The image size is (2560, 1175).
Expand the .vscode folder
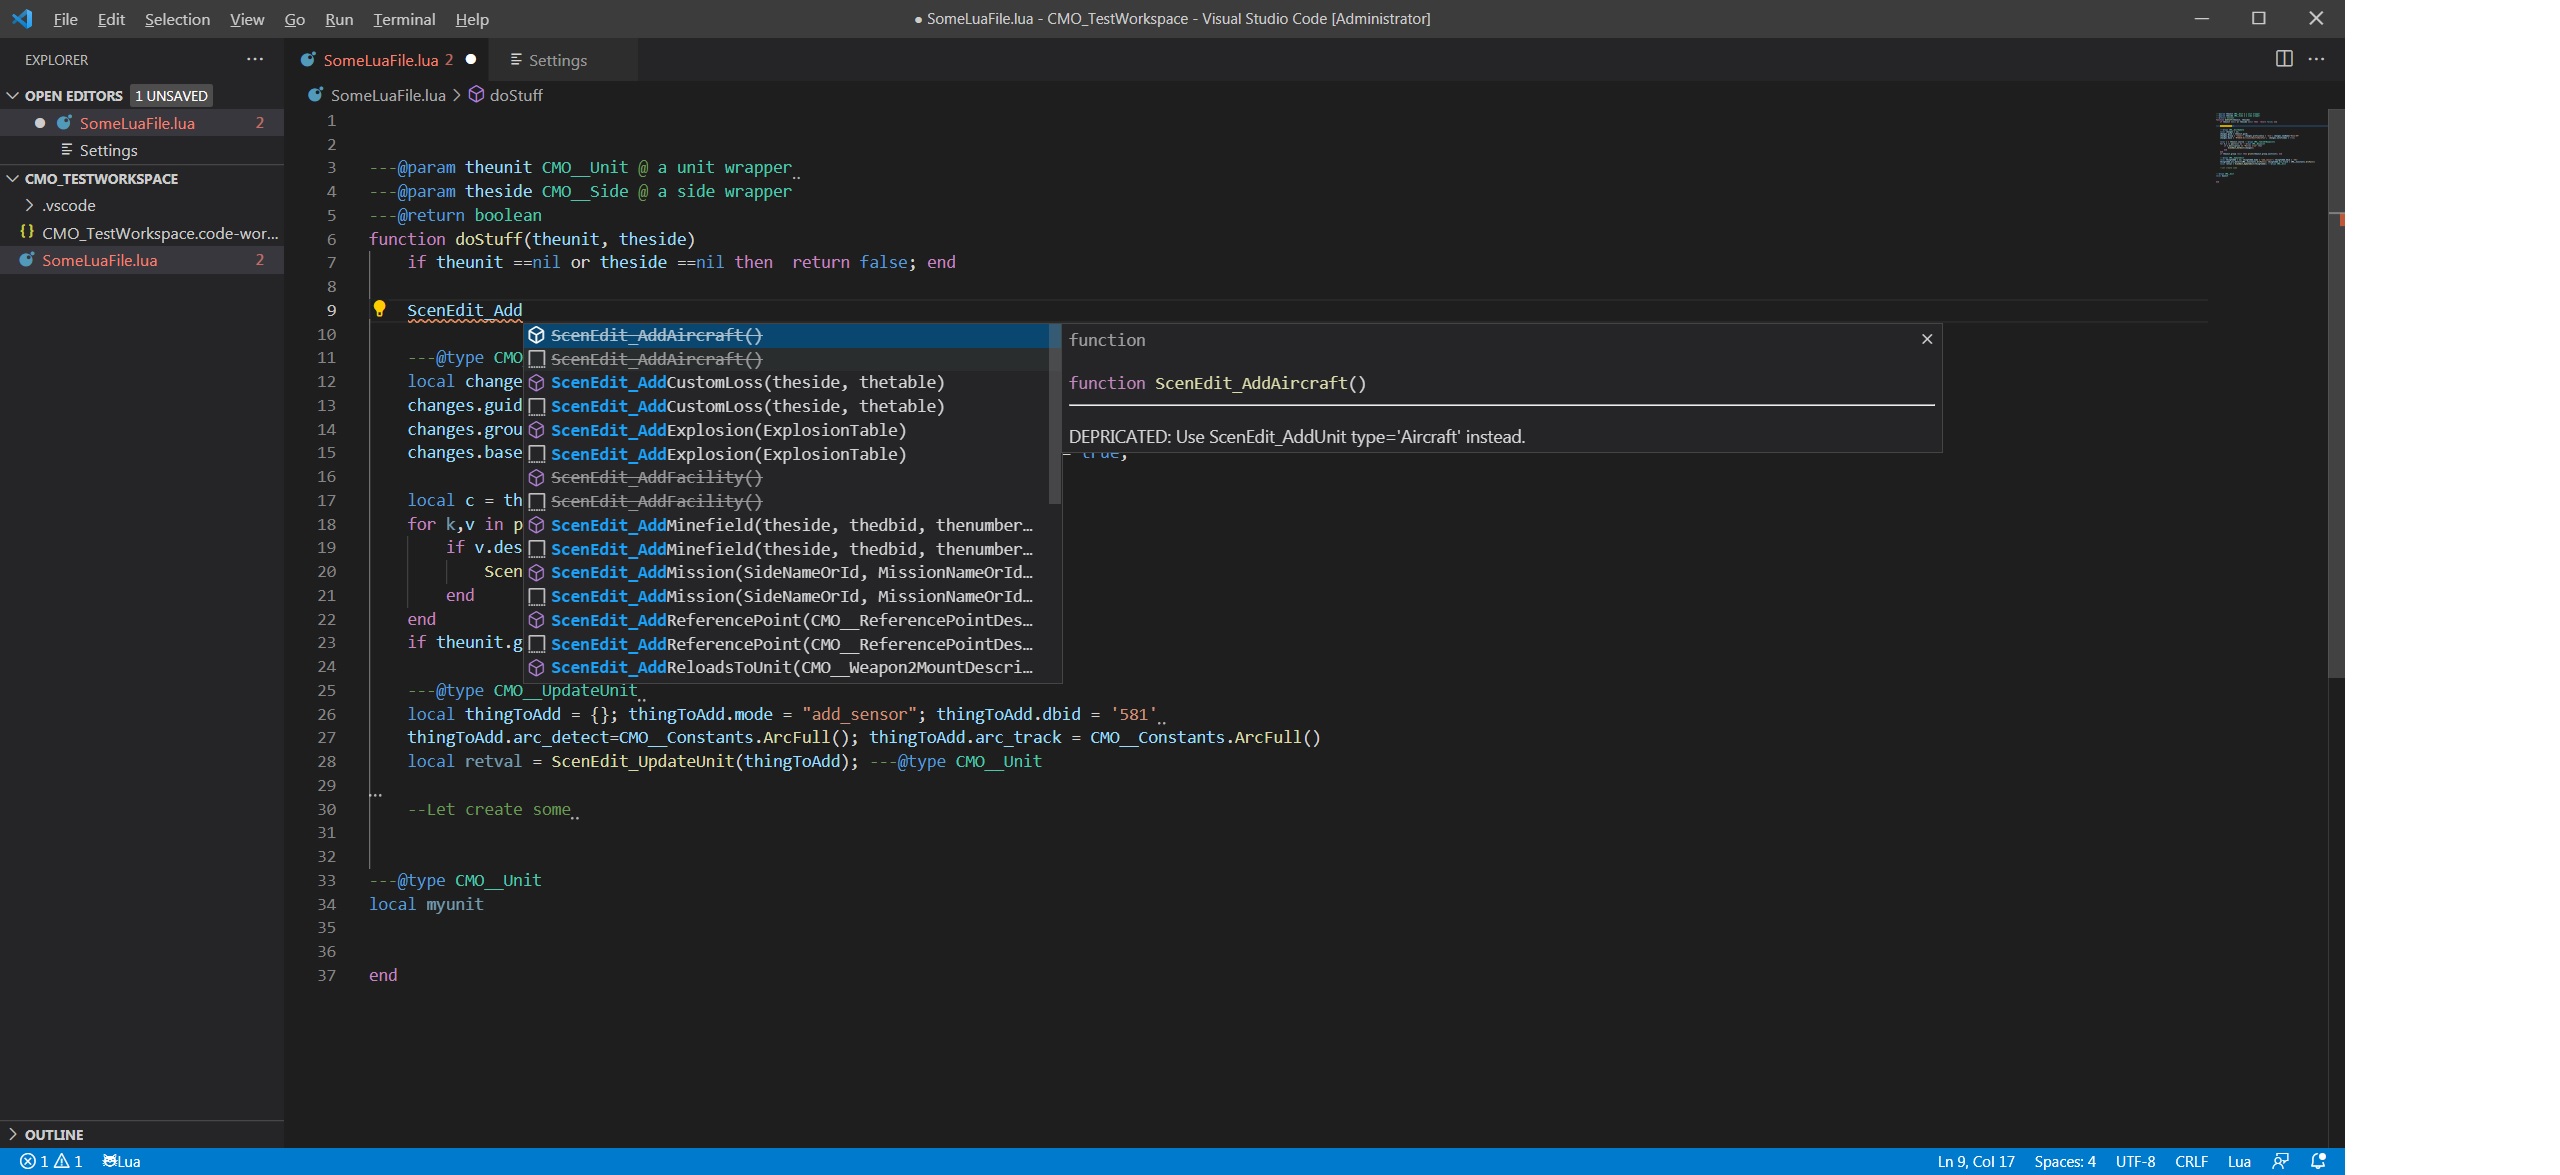click(29, 205)
